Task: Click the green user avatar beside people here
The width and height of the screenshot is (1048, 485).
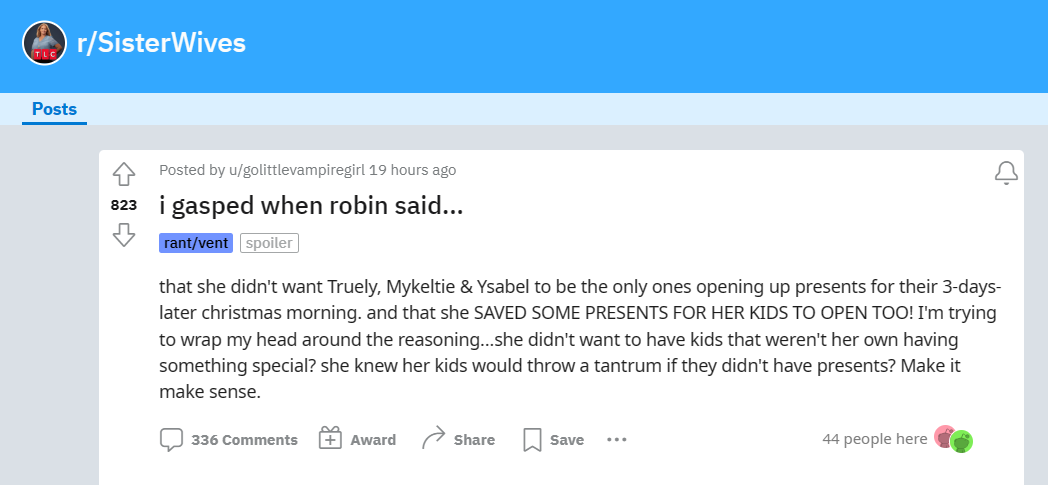Action: click(962, 441)
